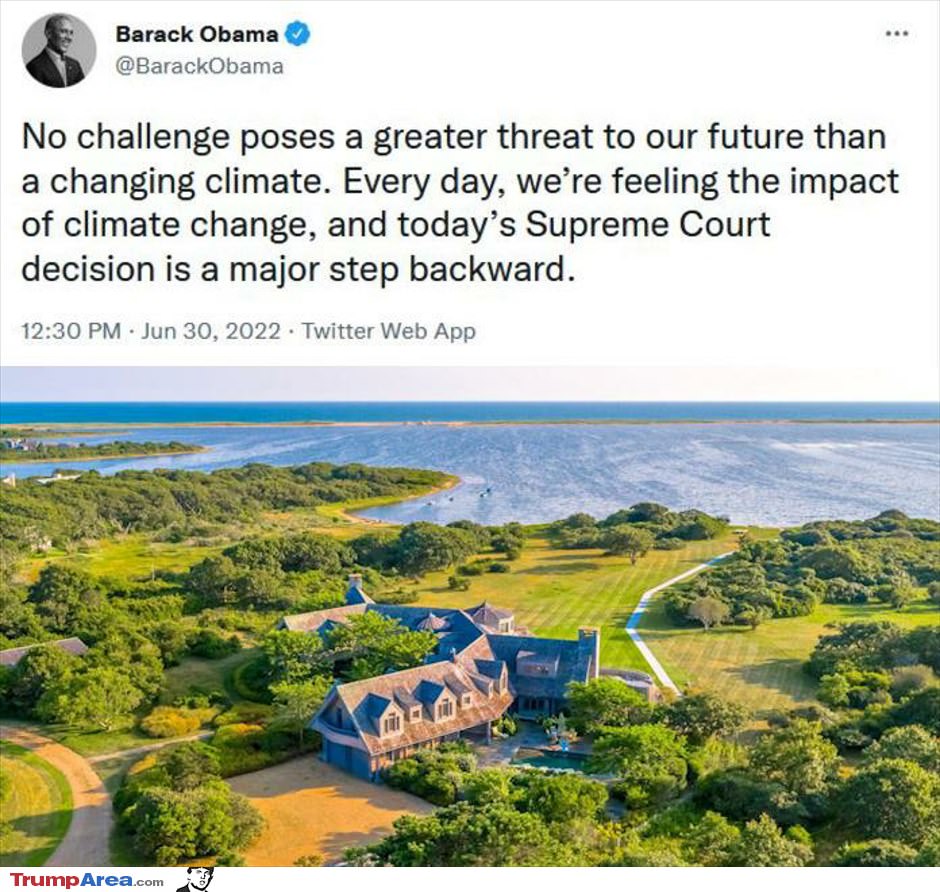Click the word "backward" ending the tweet
Viewport: 940px width, 892px height.
(x=487, y=270)
